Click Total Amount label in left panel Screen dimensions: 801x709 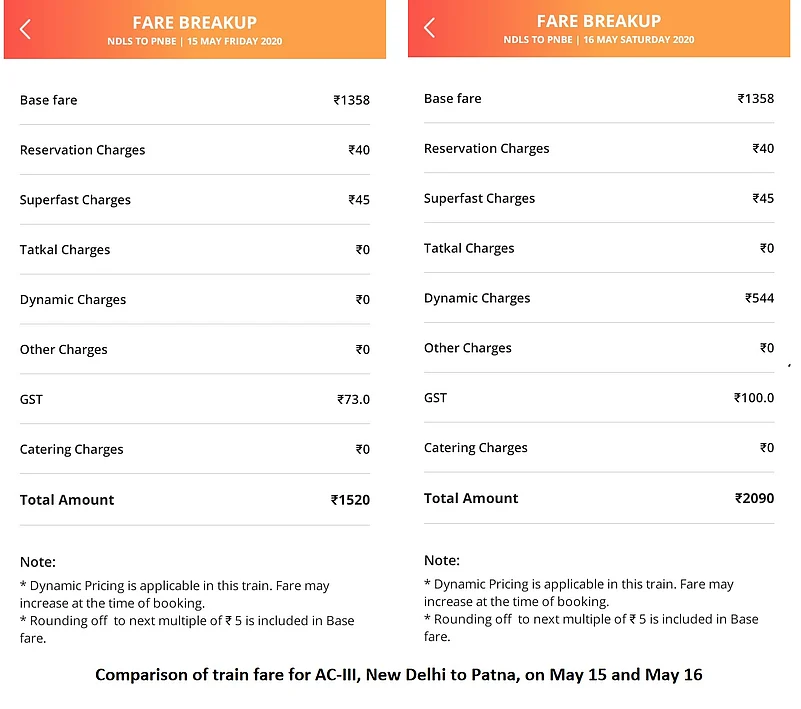67,500
